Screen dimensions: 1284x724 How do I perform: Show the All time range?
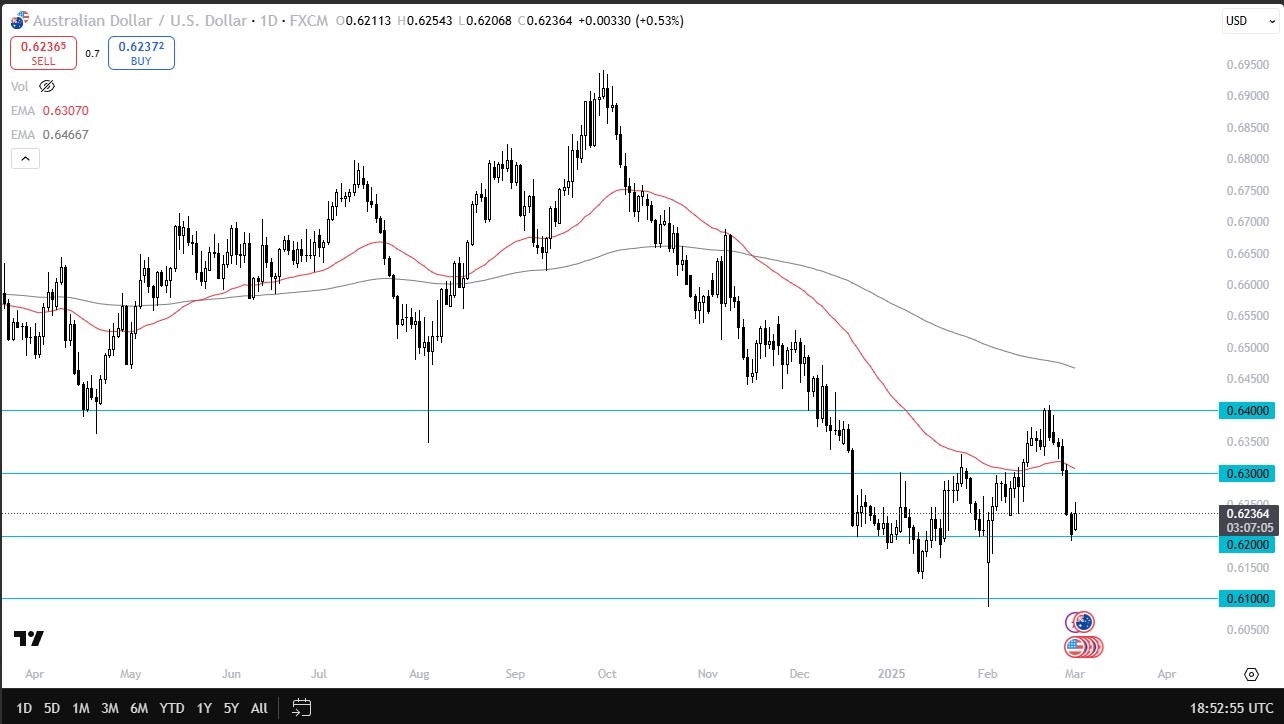[259, 708]
